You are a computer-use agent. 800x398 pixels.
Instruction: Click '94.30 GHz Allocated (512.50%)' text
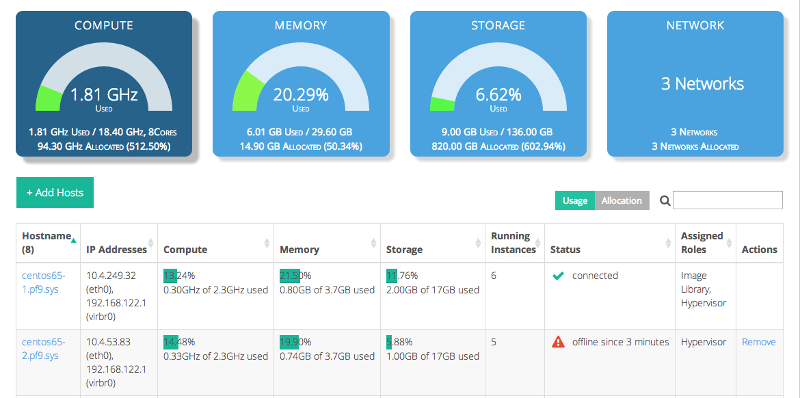(104, 146)
